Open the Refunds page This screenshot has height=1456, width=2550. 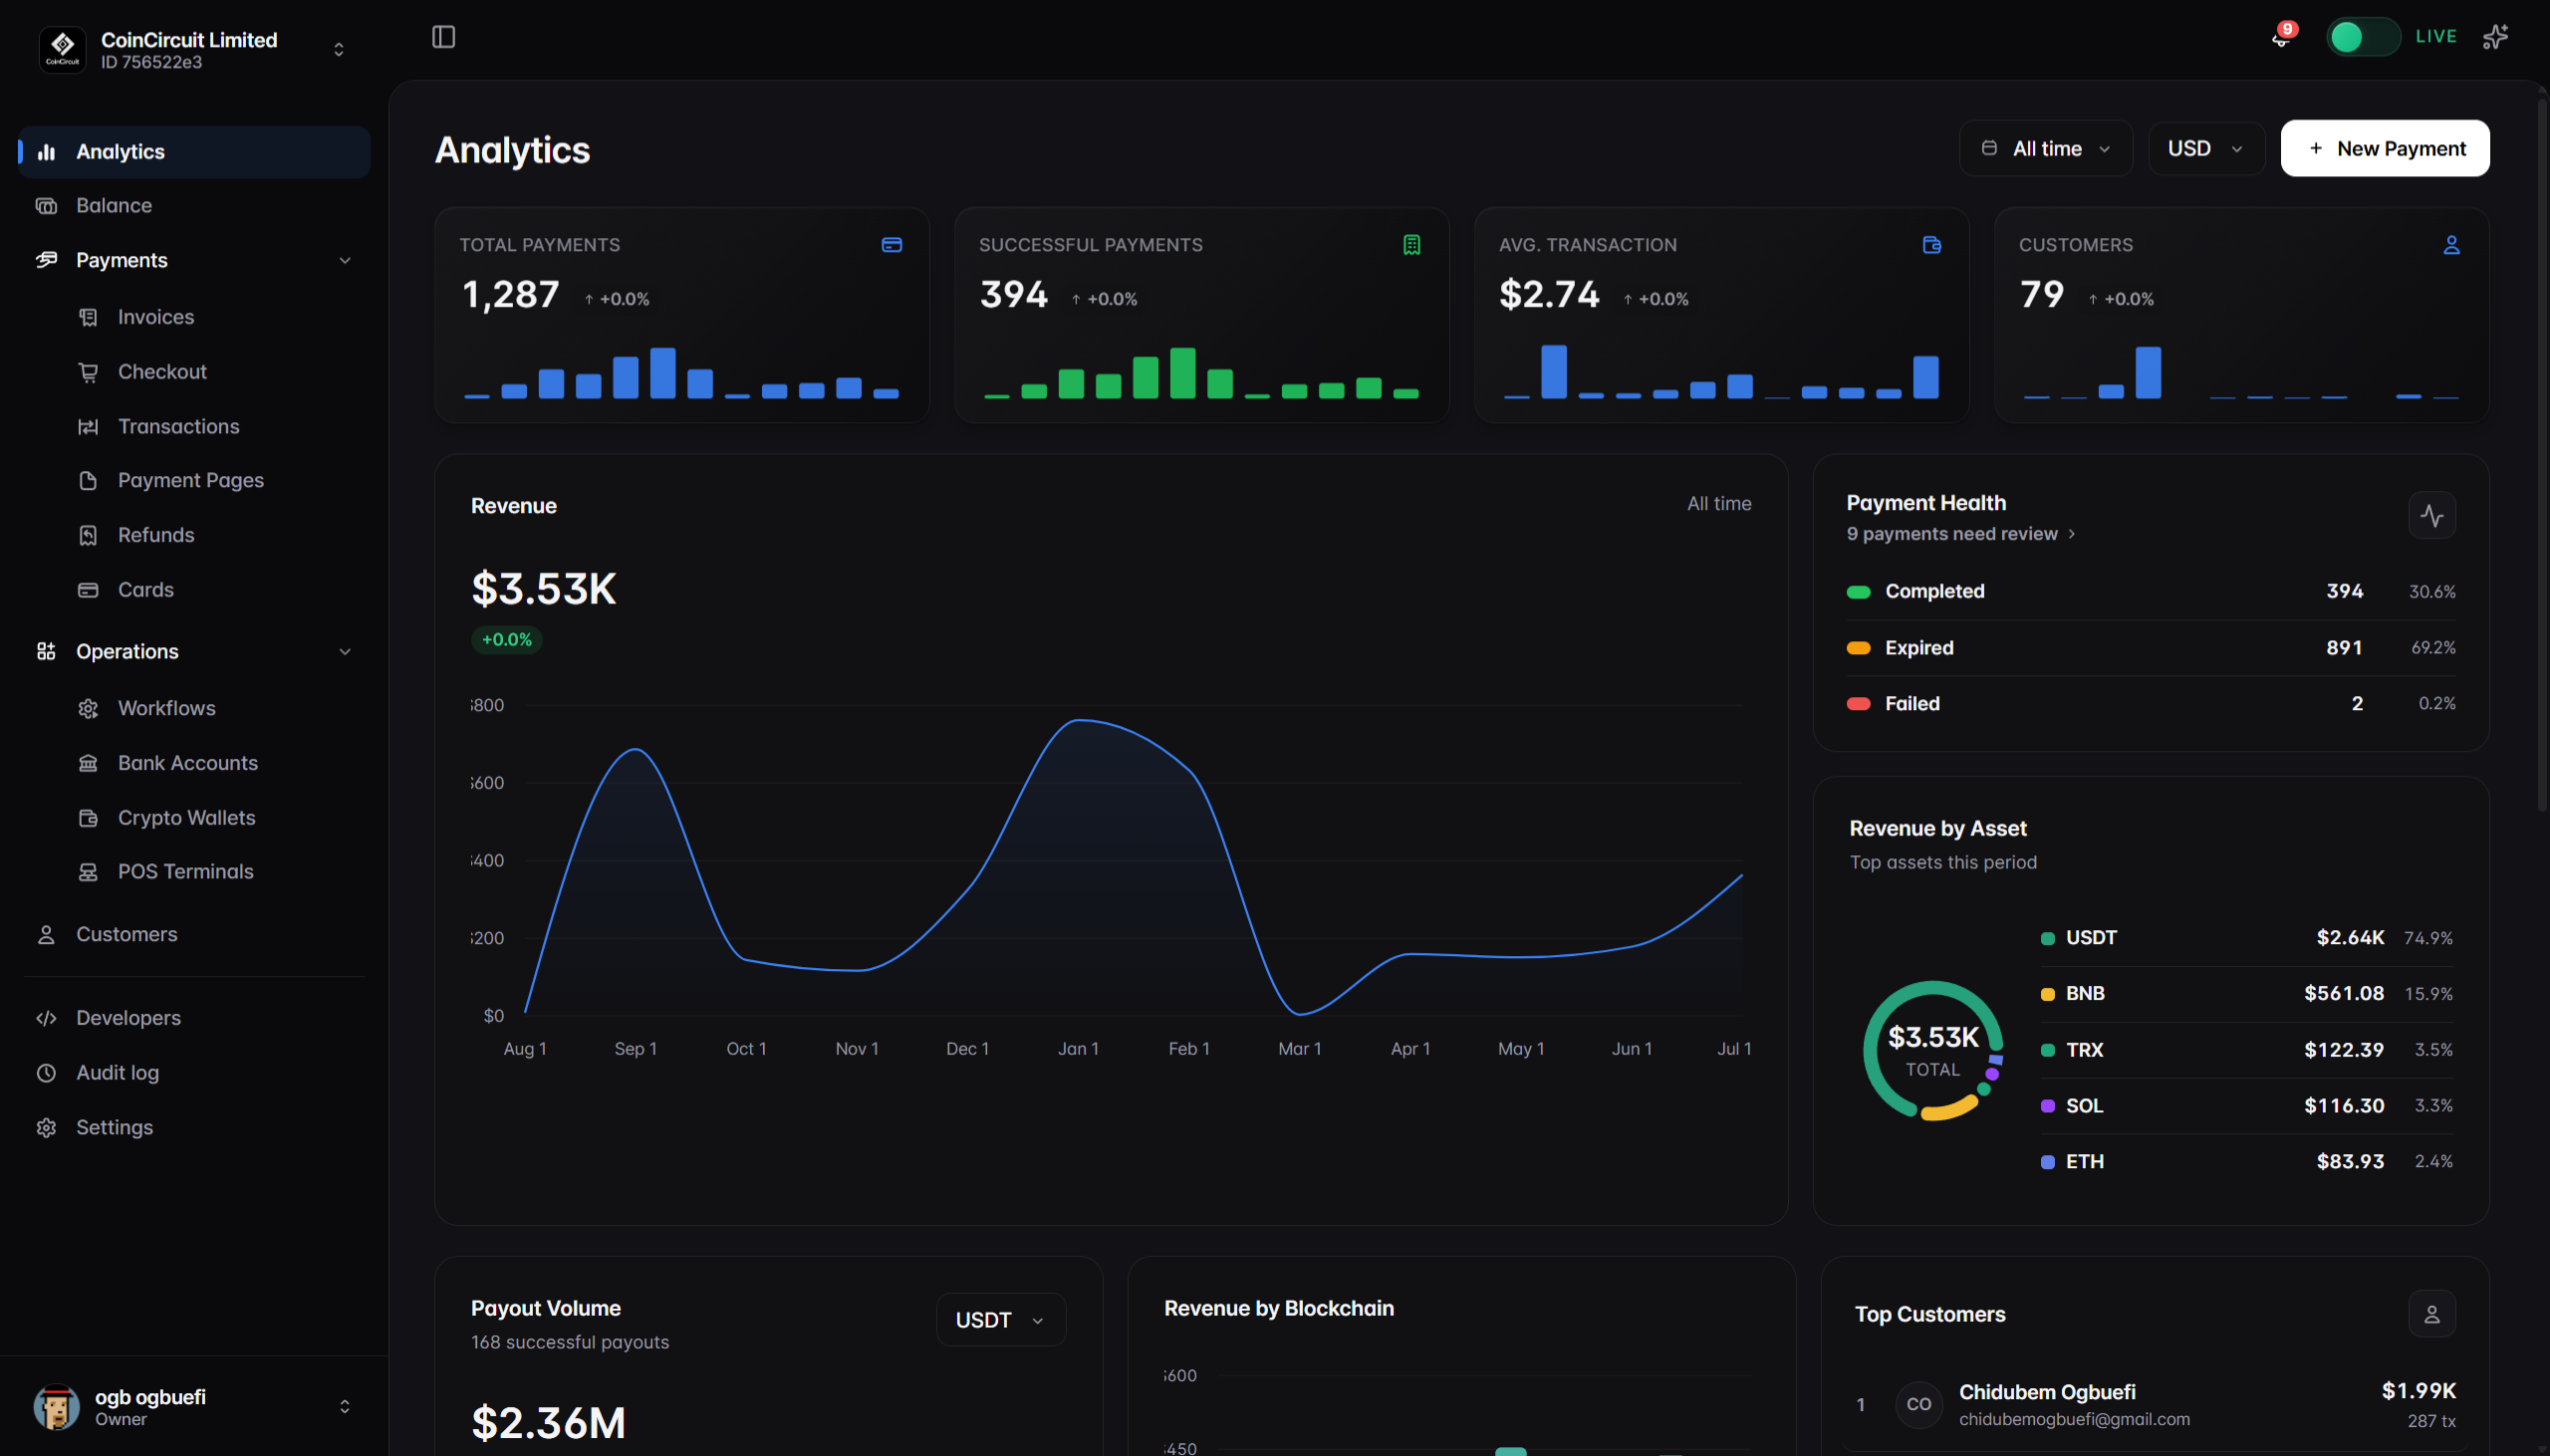coord(214,535)
